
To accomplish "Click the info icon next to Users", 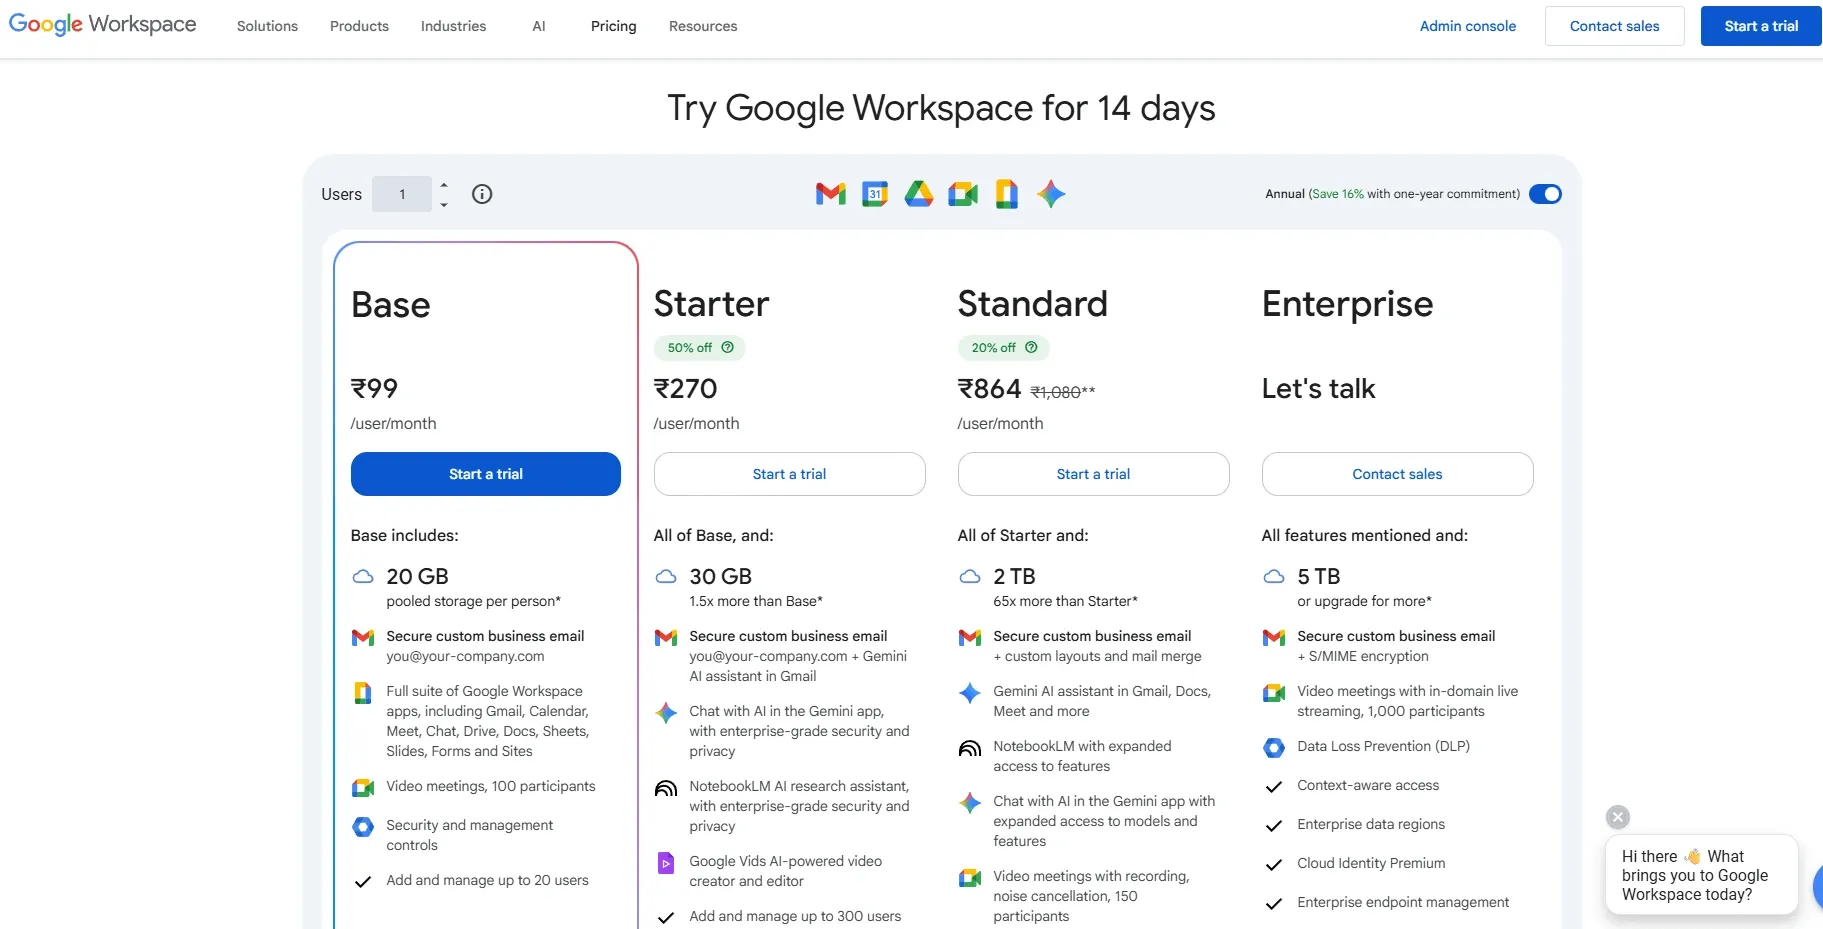I will [482, 194].
